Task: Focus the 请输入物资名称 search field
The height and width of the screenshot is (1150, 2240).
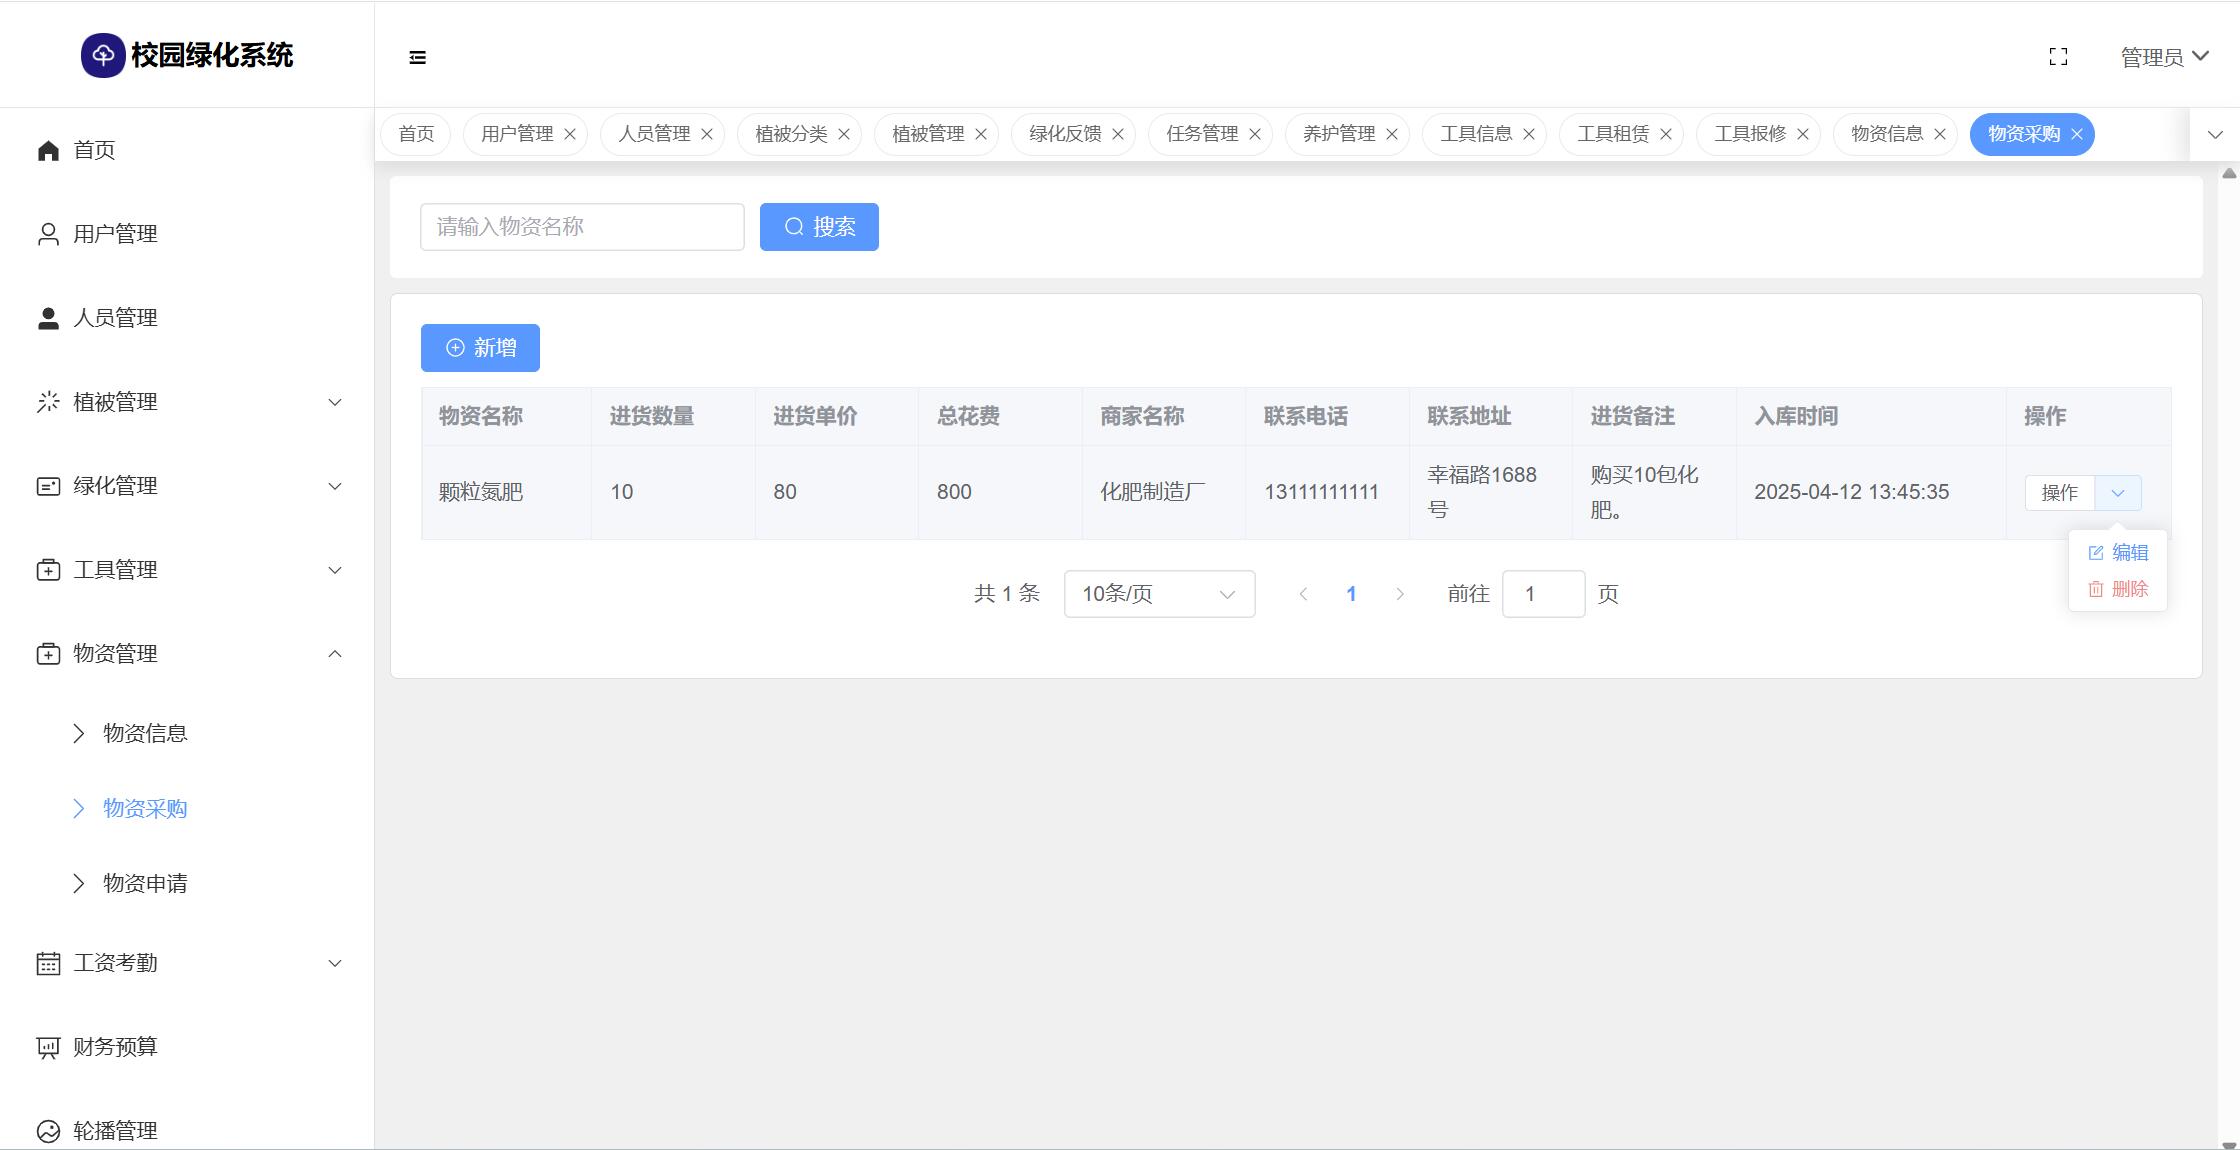Action: [x=582, y=227]
